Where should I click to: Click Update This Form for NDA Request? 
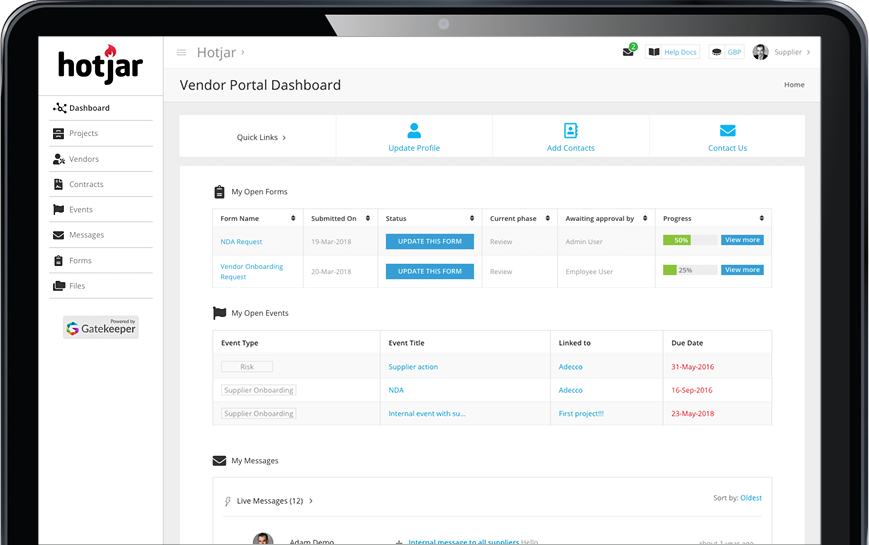(429, 241)
